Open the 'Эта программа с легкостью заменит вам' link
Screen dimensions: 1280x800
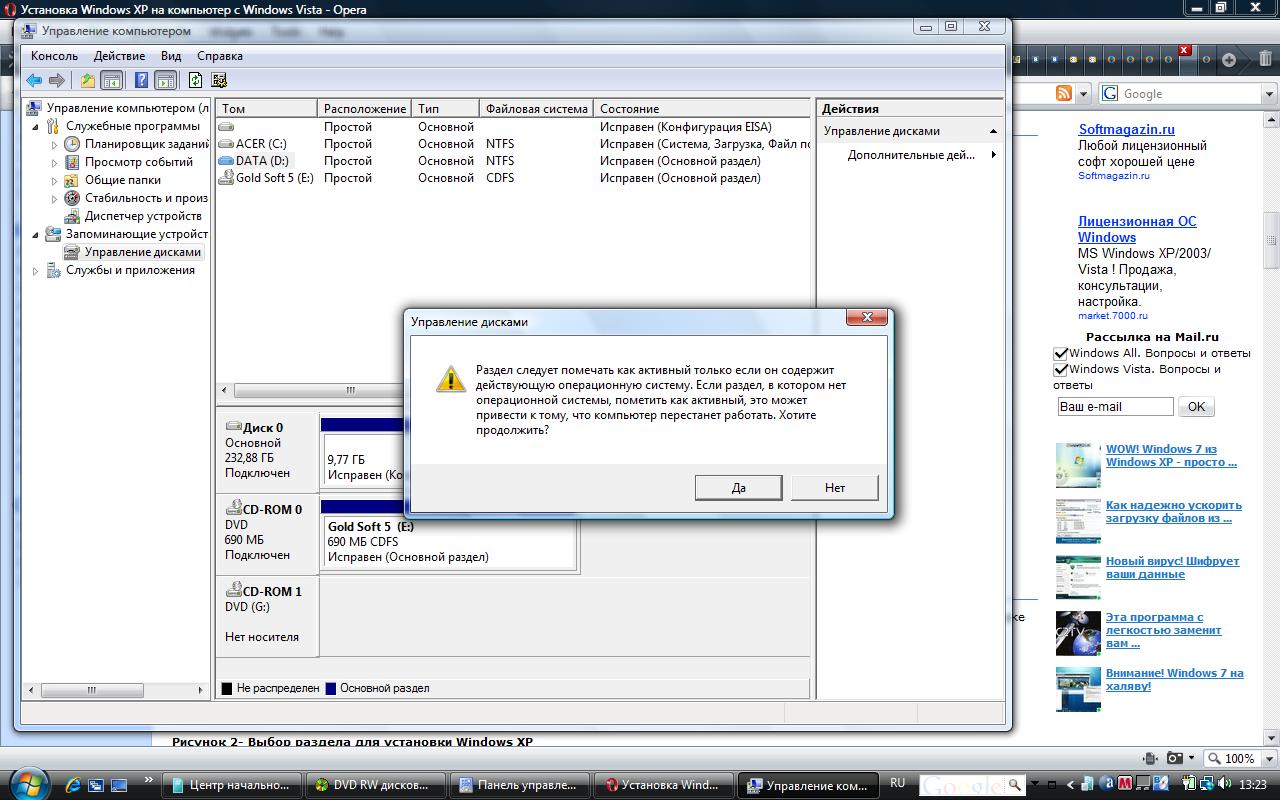tap(1163, 630)
